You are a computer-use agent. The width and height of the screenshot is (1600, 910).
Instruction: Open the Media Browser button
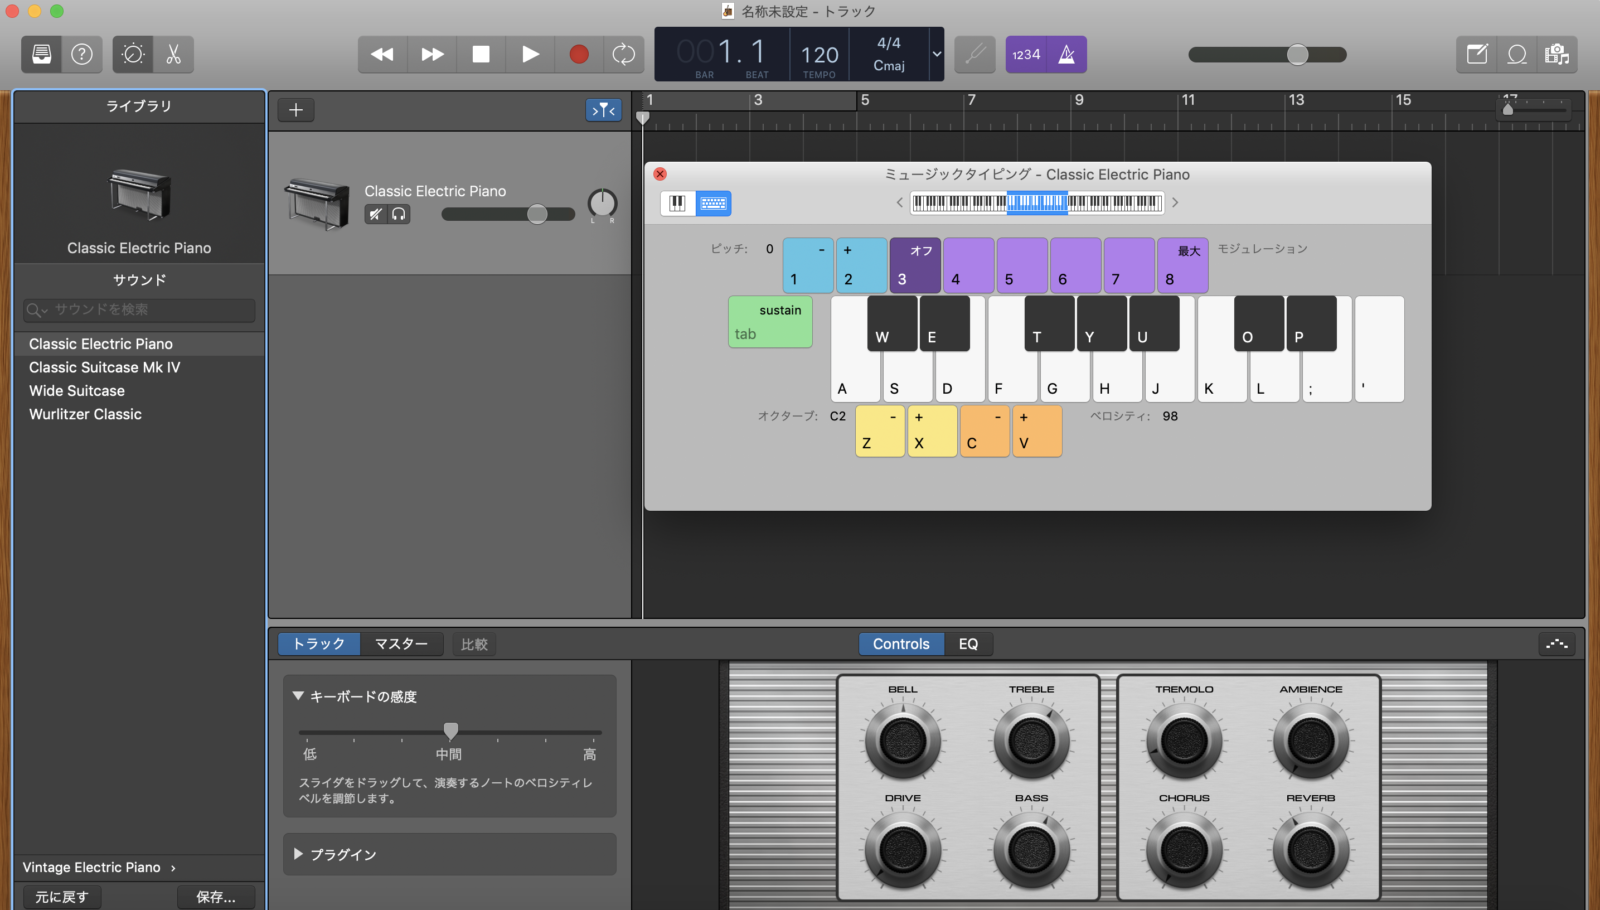[x=1557, y=54]
